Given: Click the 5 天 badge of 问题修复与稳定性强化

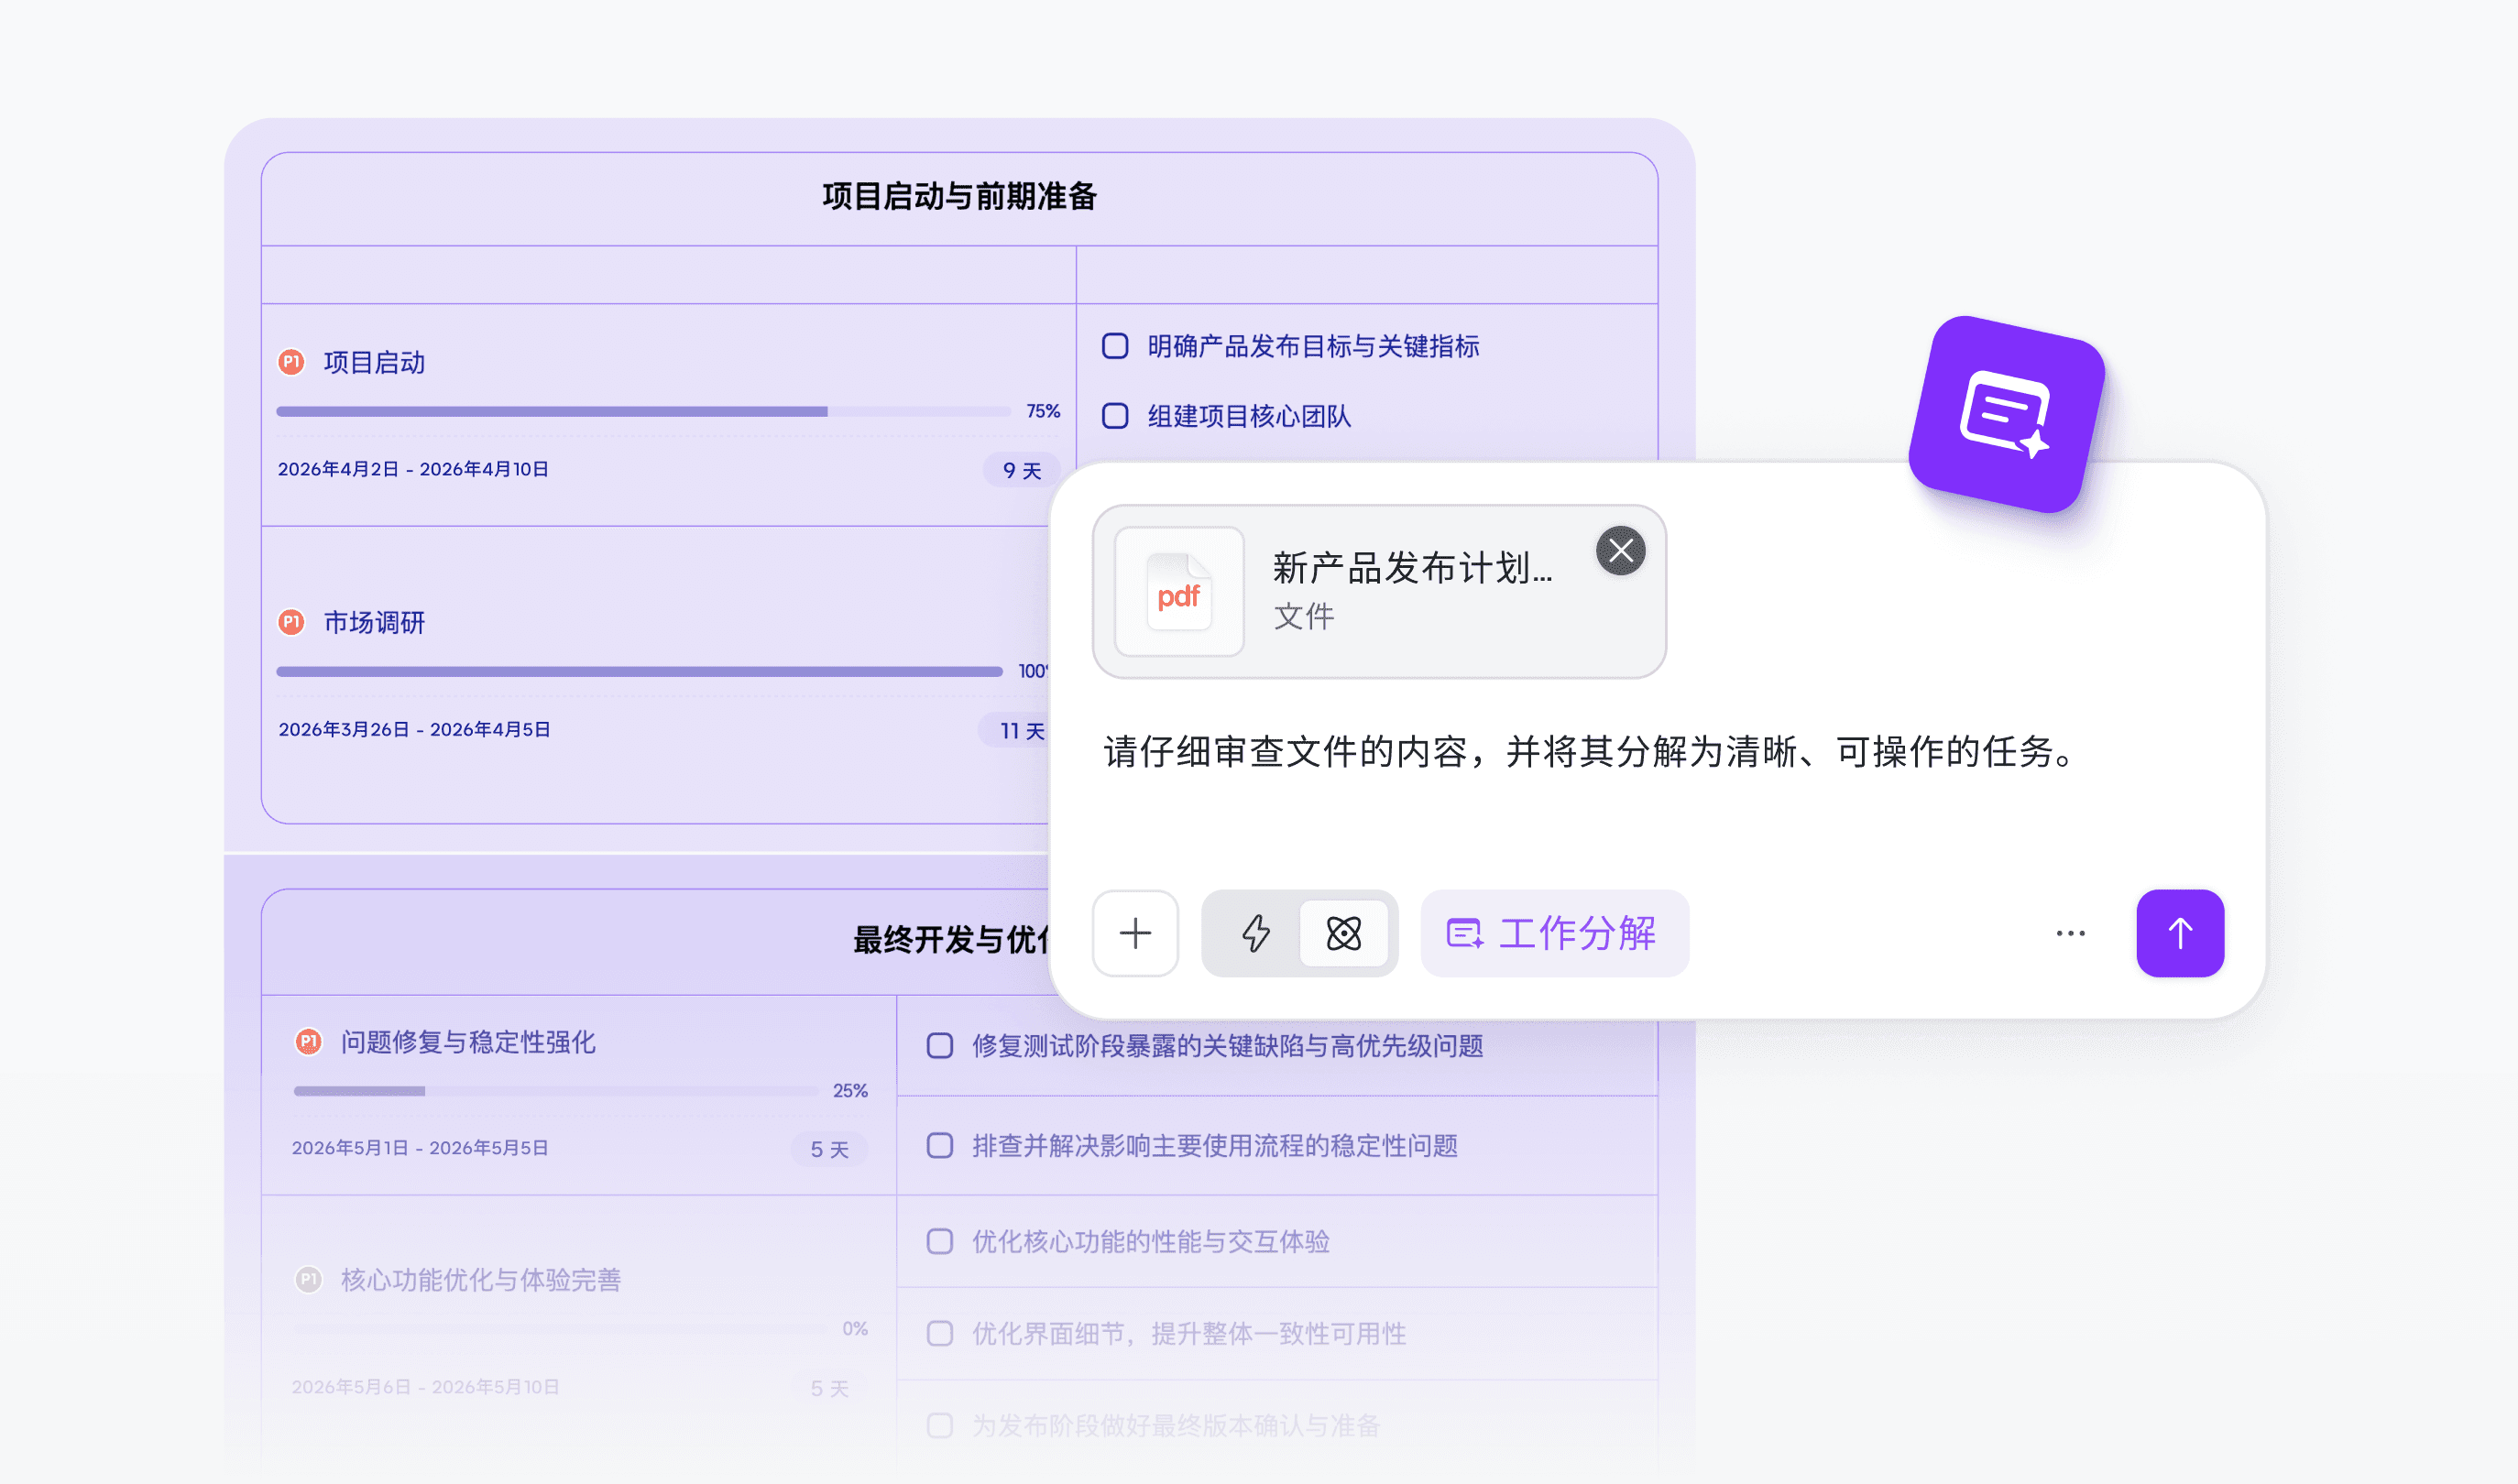Looking at the screenshot, I should 829,1149.
